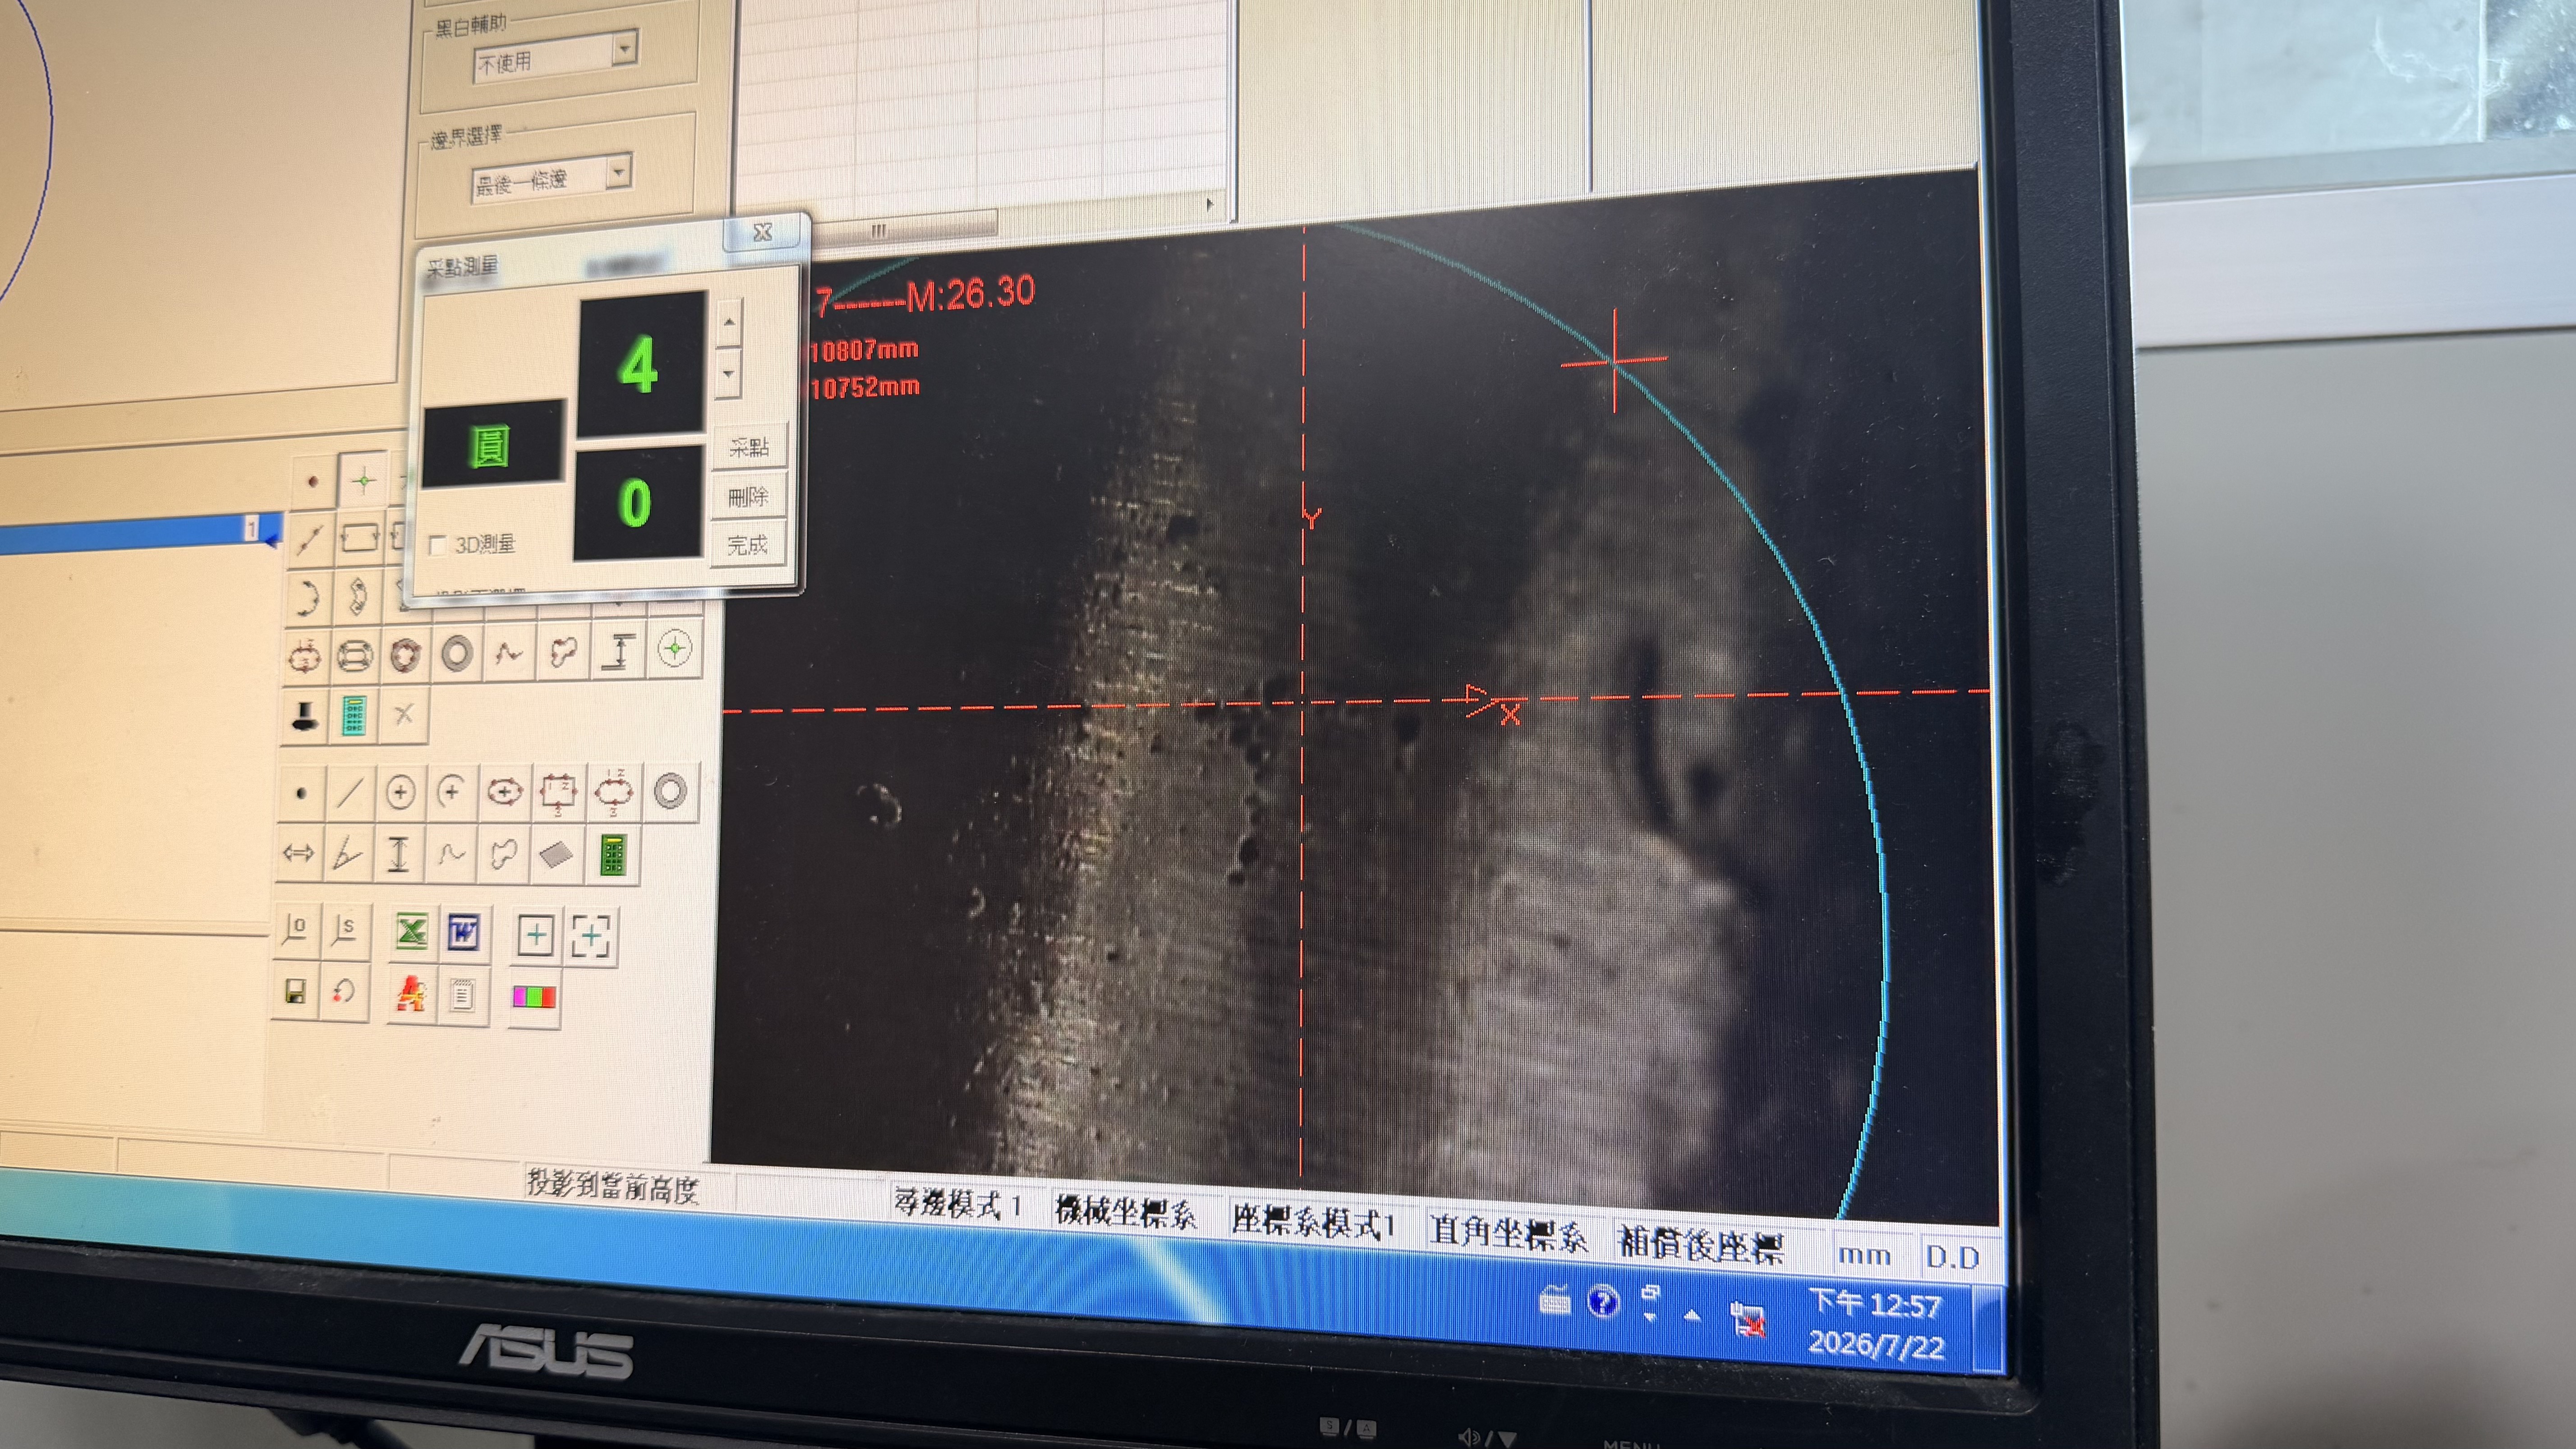Click the 采點 button
2576x1449 pixels.
coord(749,446)
